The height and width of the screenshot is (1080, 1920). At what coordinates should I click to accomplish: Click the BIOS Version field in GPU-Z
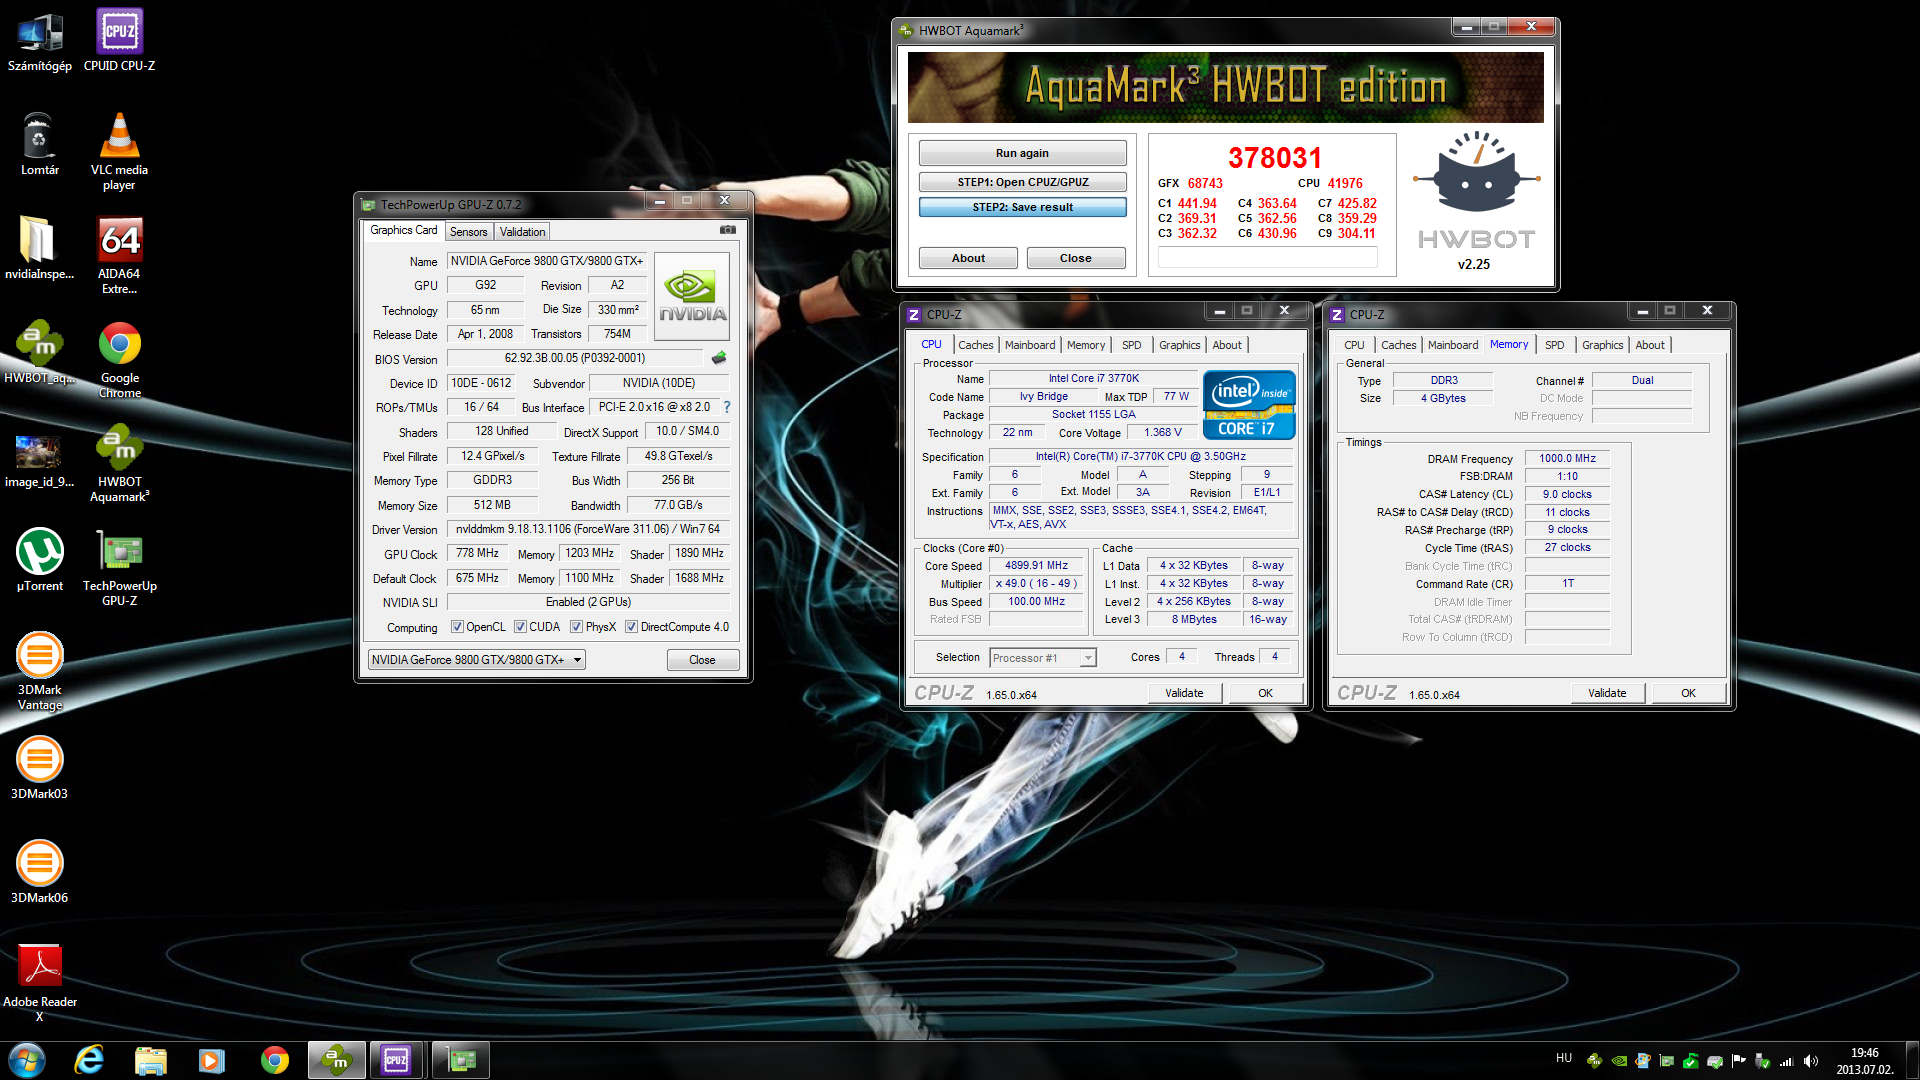click(574, 358)
